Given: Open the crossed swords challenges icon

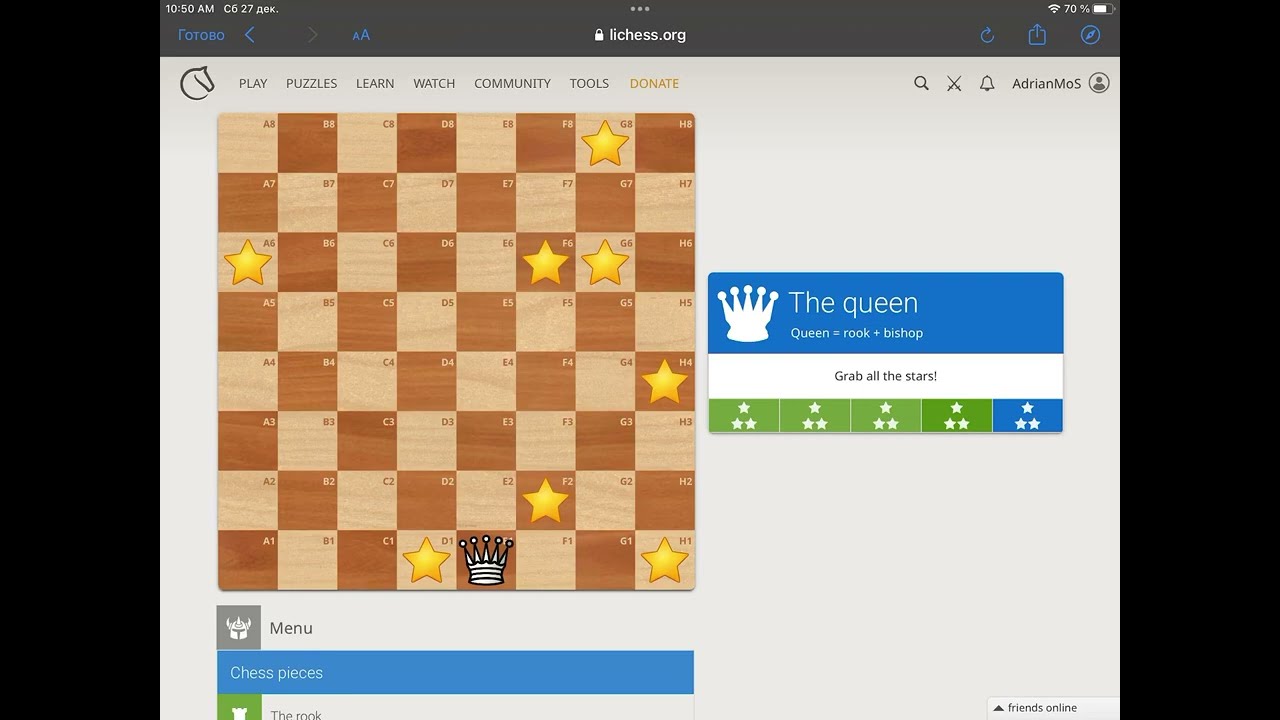Looking at the screenshot, I should point(954,83).
